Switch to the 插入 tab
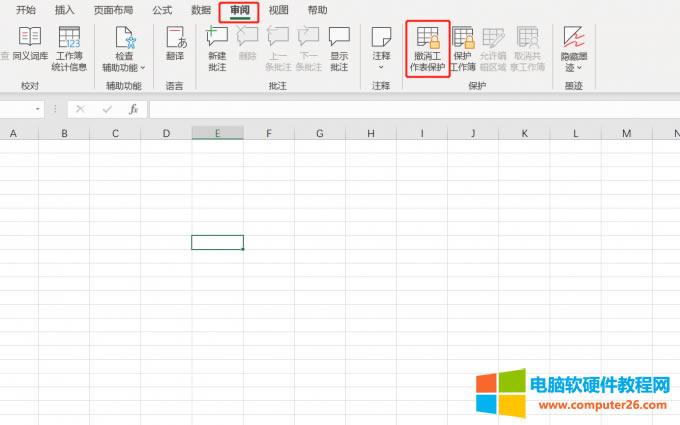Image resolution: width=680 pixels, height=425 pixels. click(x=64, y=10)
